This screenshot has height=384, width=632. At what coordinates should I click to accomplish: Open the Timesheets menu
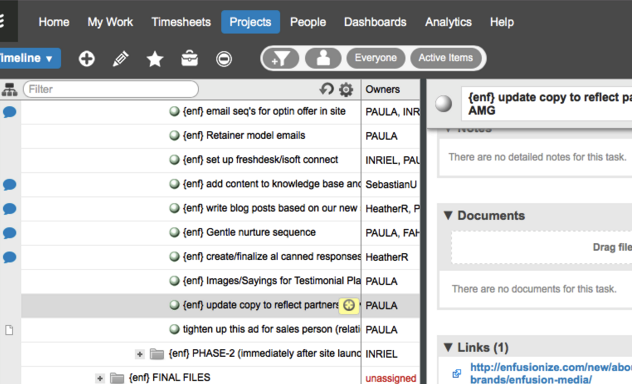coord(181,22)
